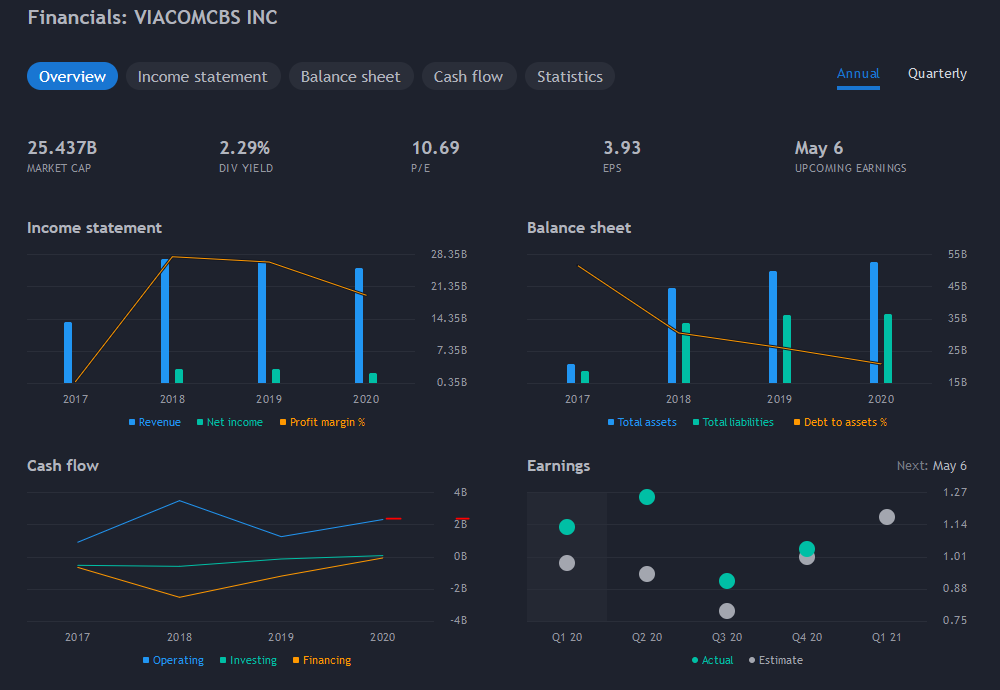
Task: Toggle the Net income legend item
Action: click(x=230, y=422)
